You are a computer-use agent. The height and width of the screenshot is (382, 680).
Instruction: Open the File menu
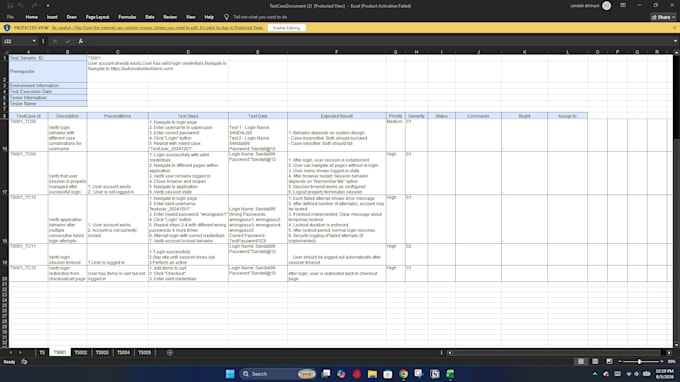[10, 17]
